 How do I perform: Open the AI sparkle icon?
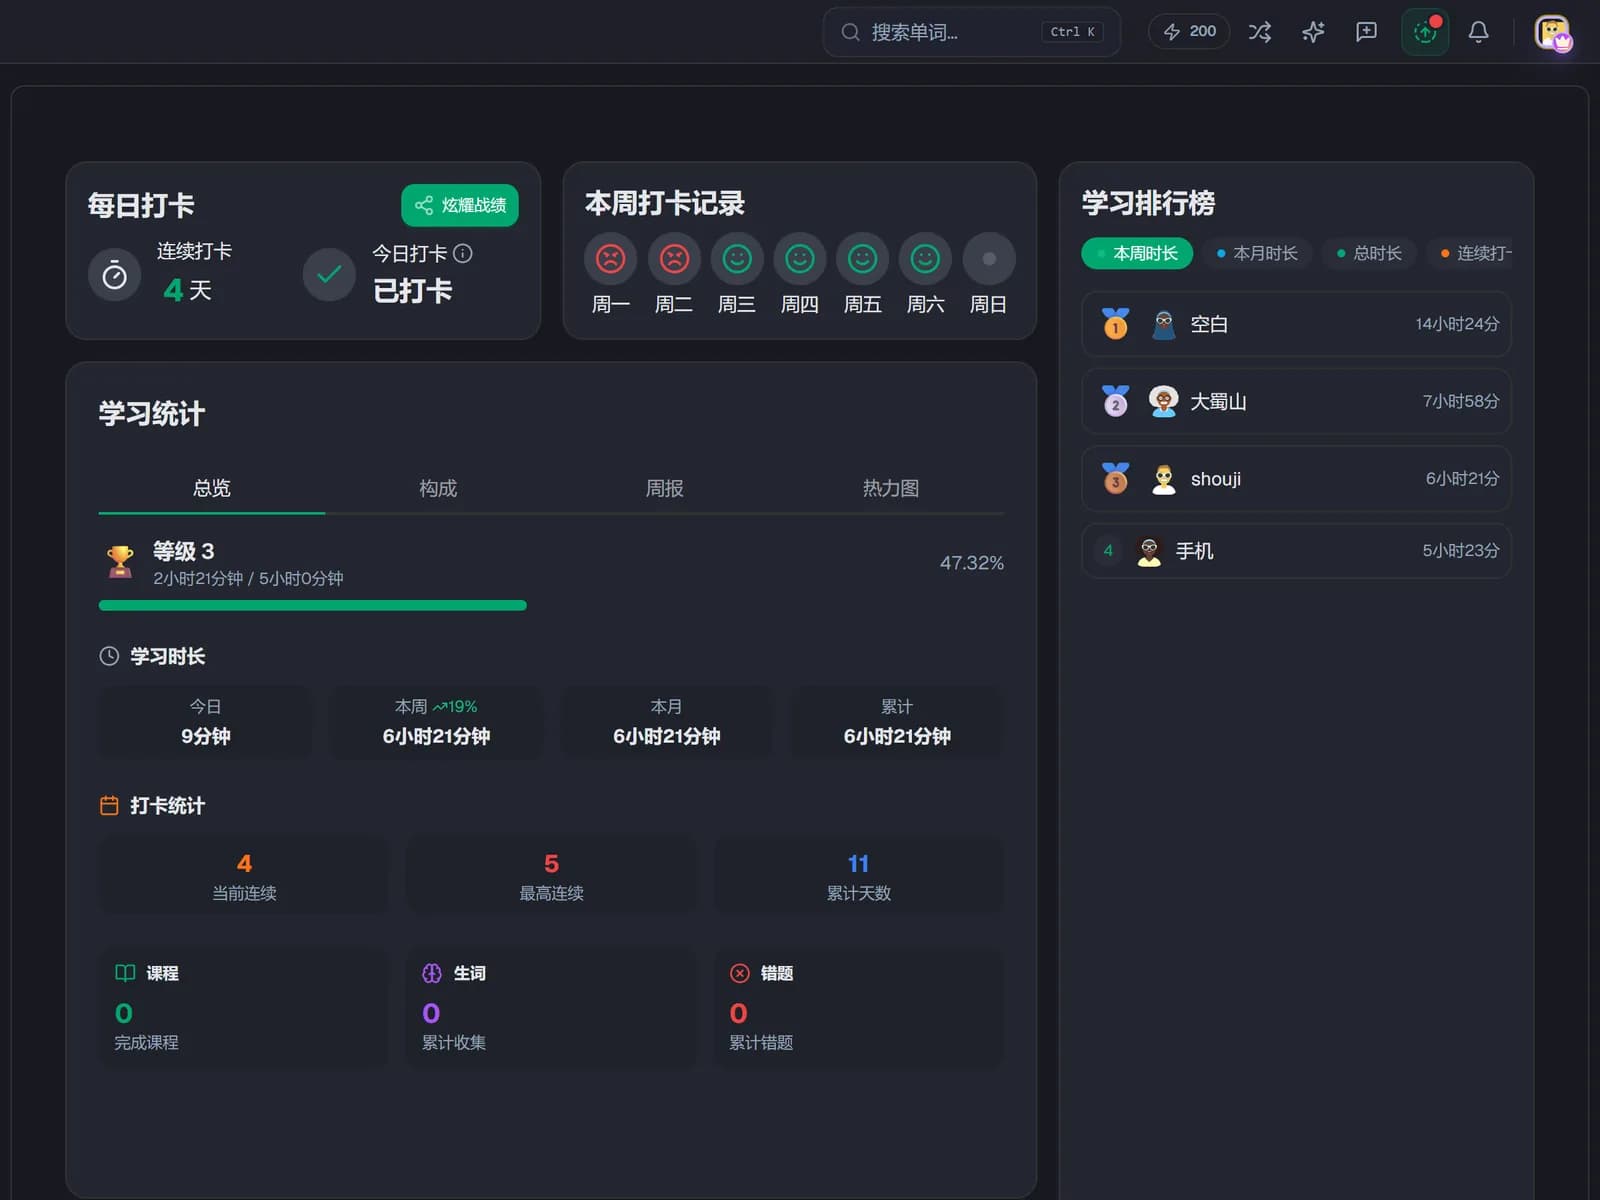click(x=1313, y=32)
